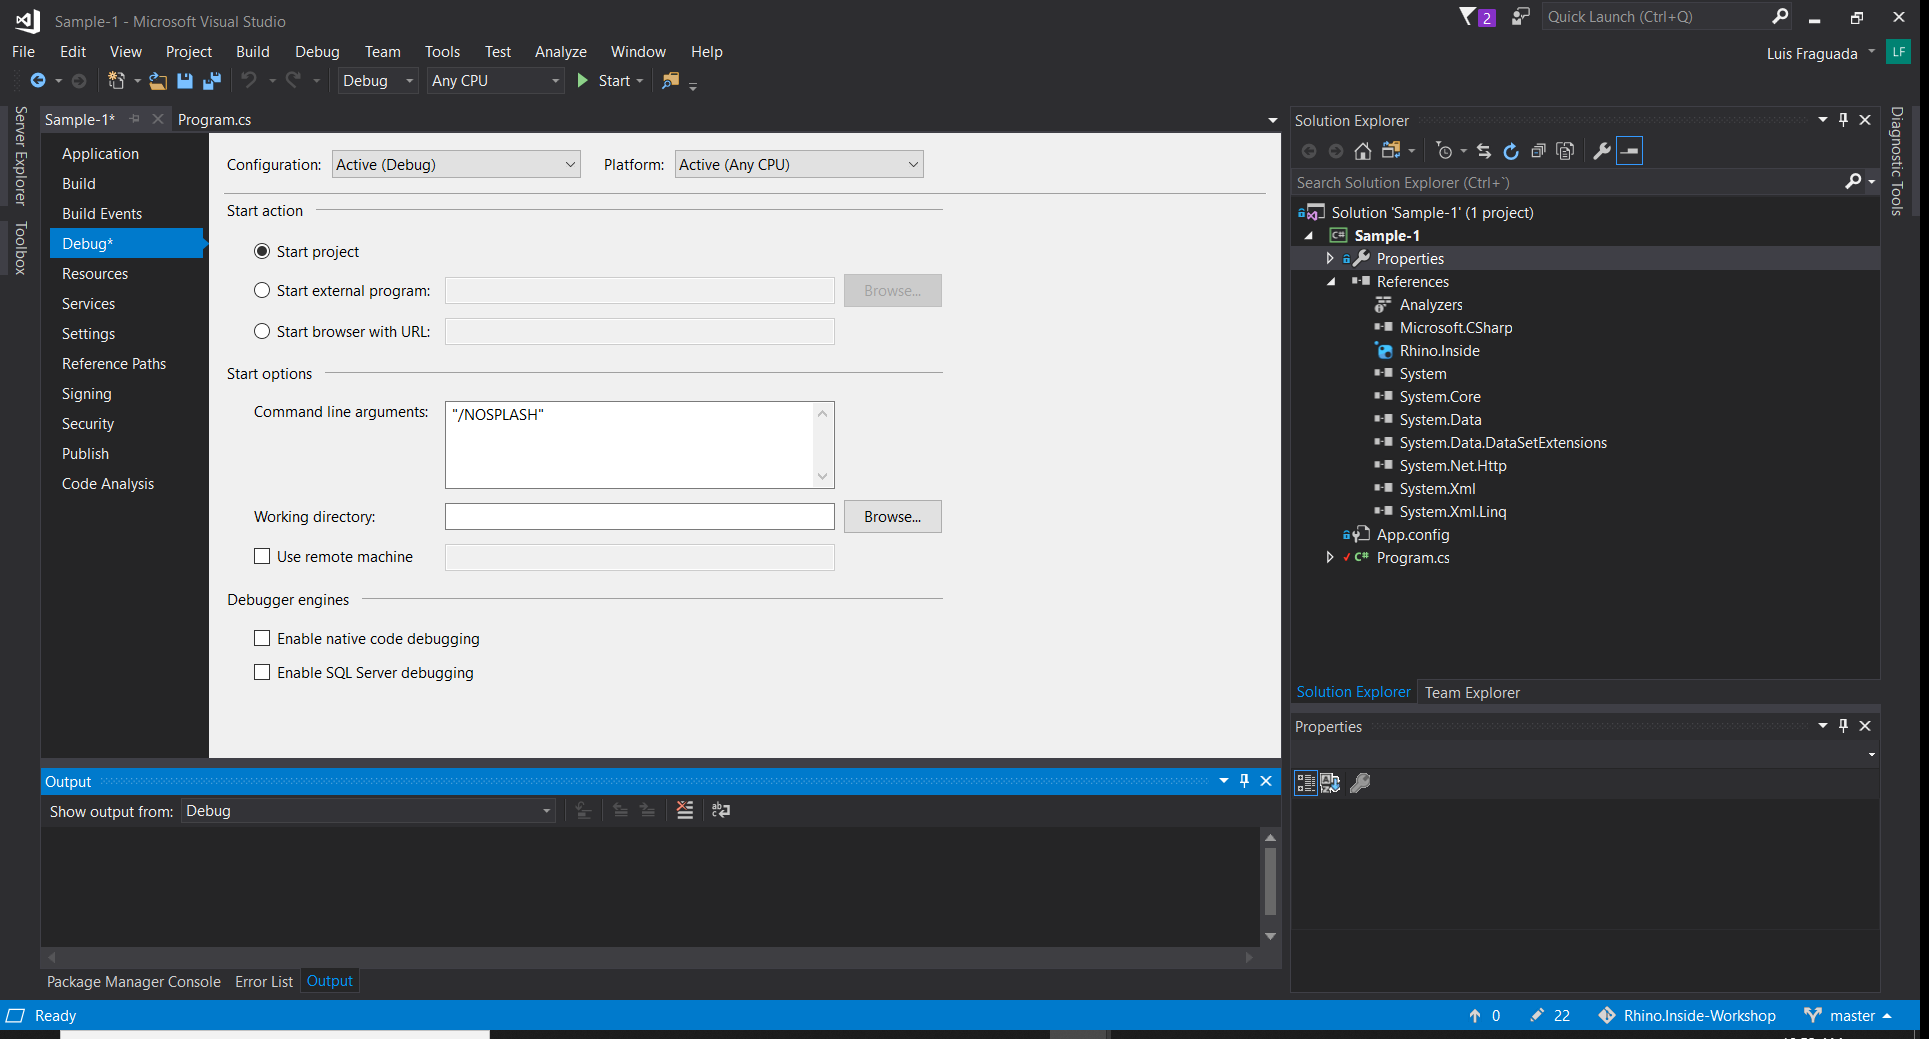
Task: Click the Find in Files toolbar icon
Action: [x=671, y=81]
